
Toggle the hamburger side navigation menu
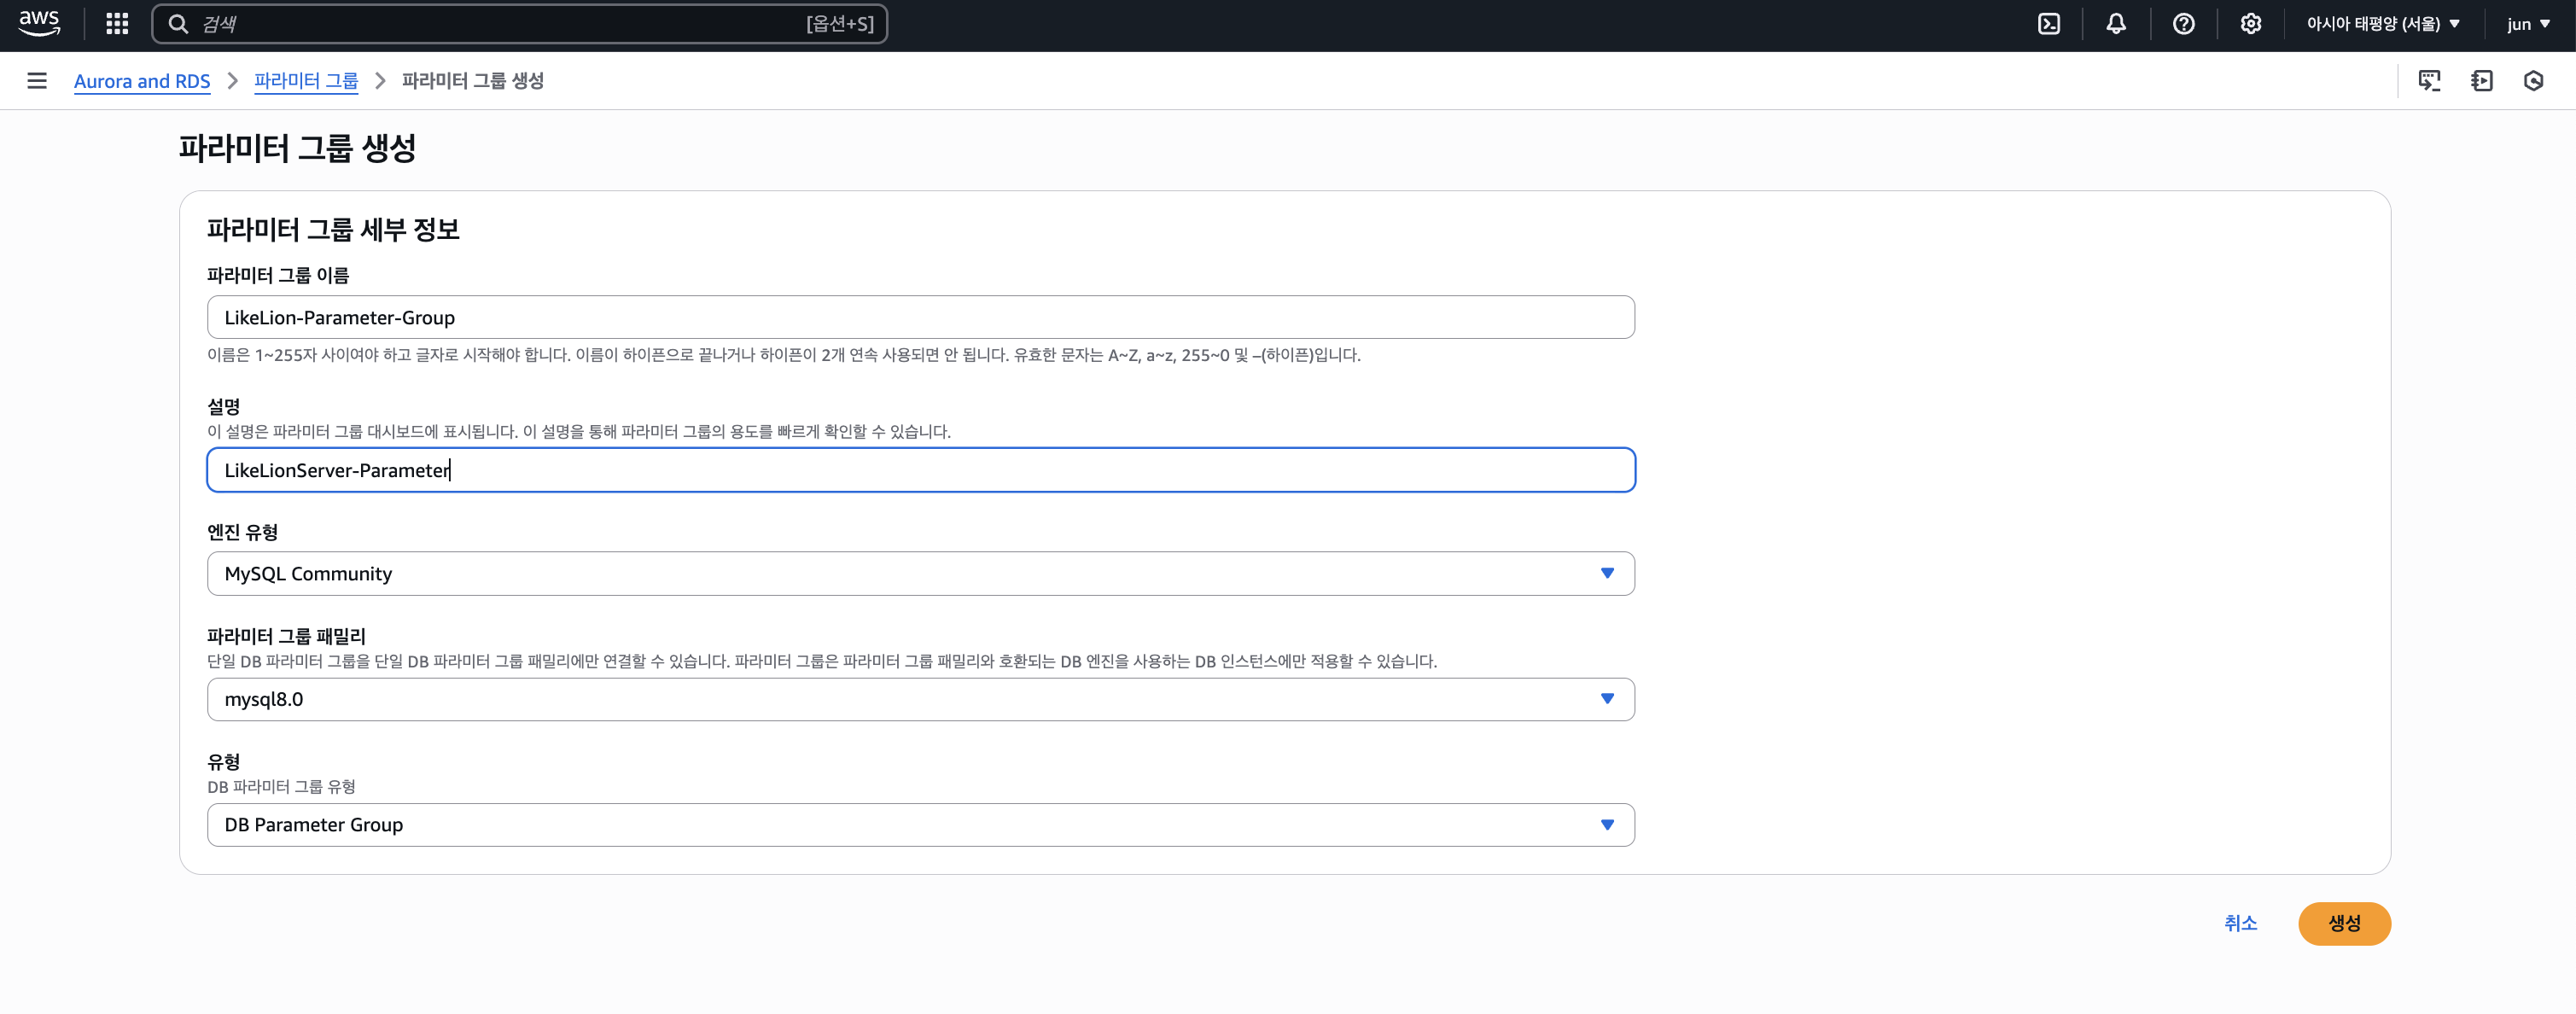37,81
